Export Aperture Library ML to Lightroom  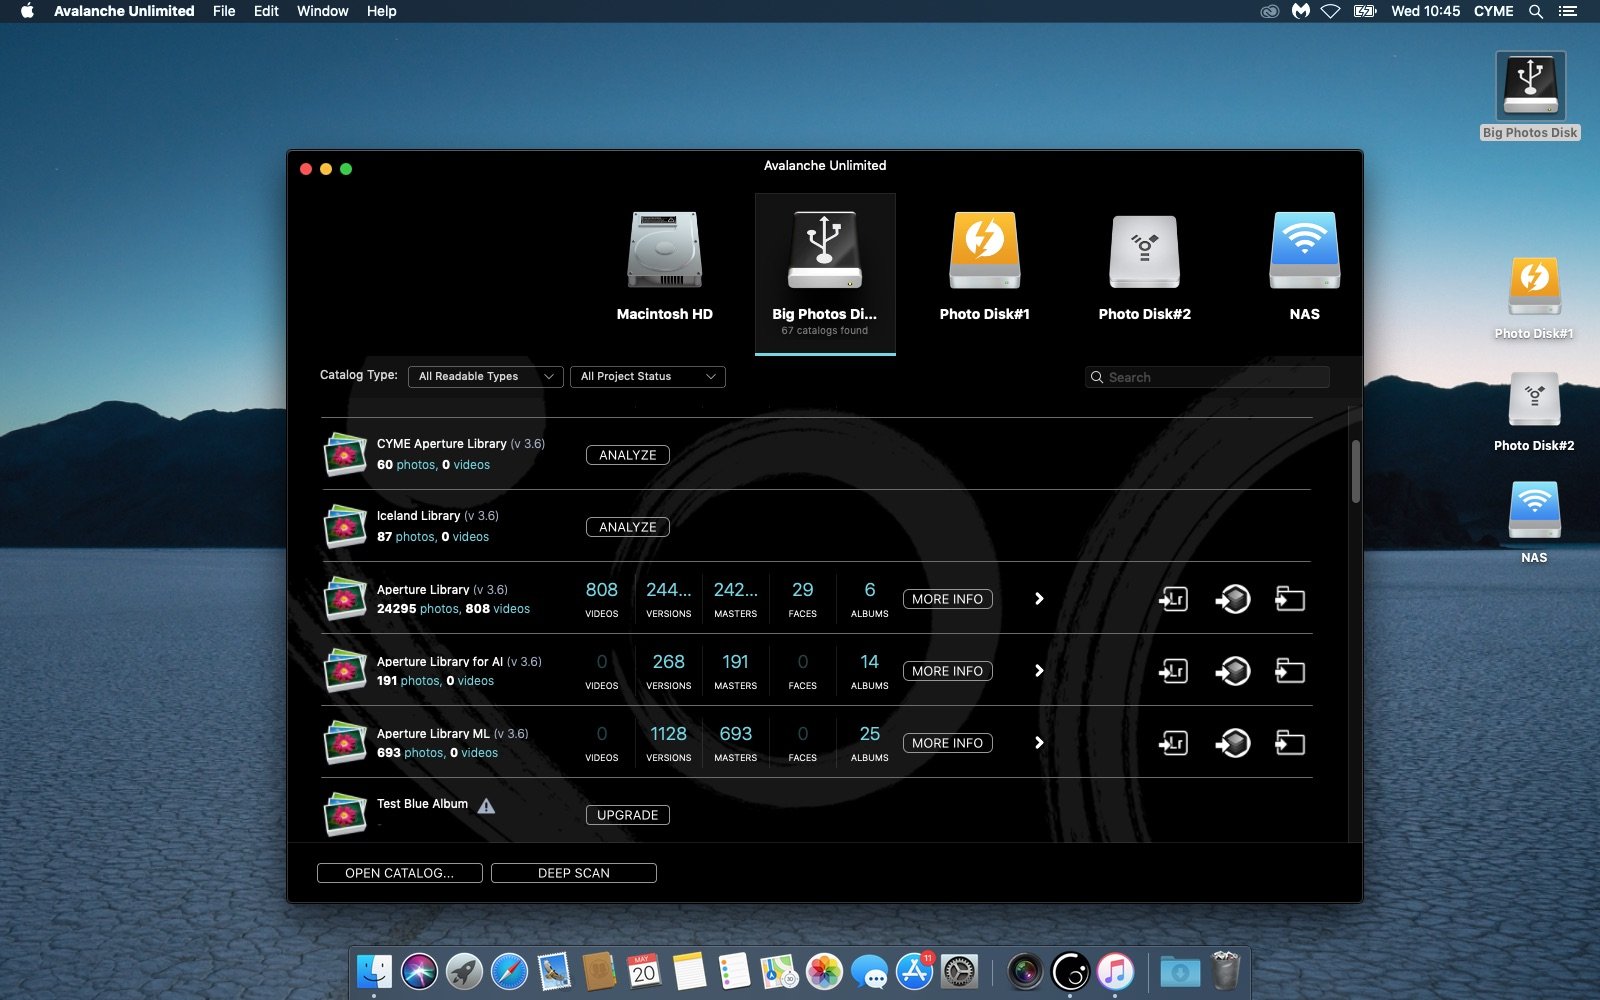point(1173,743)
